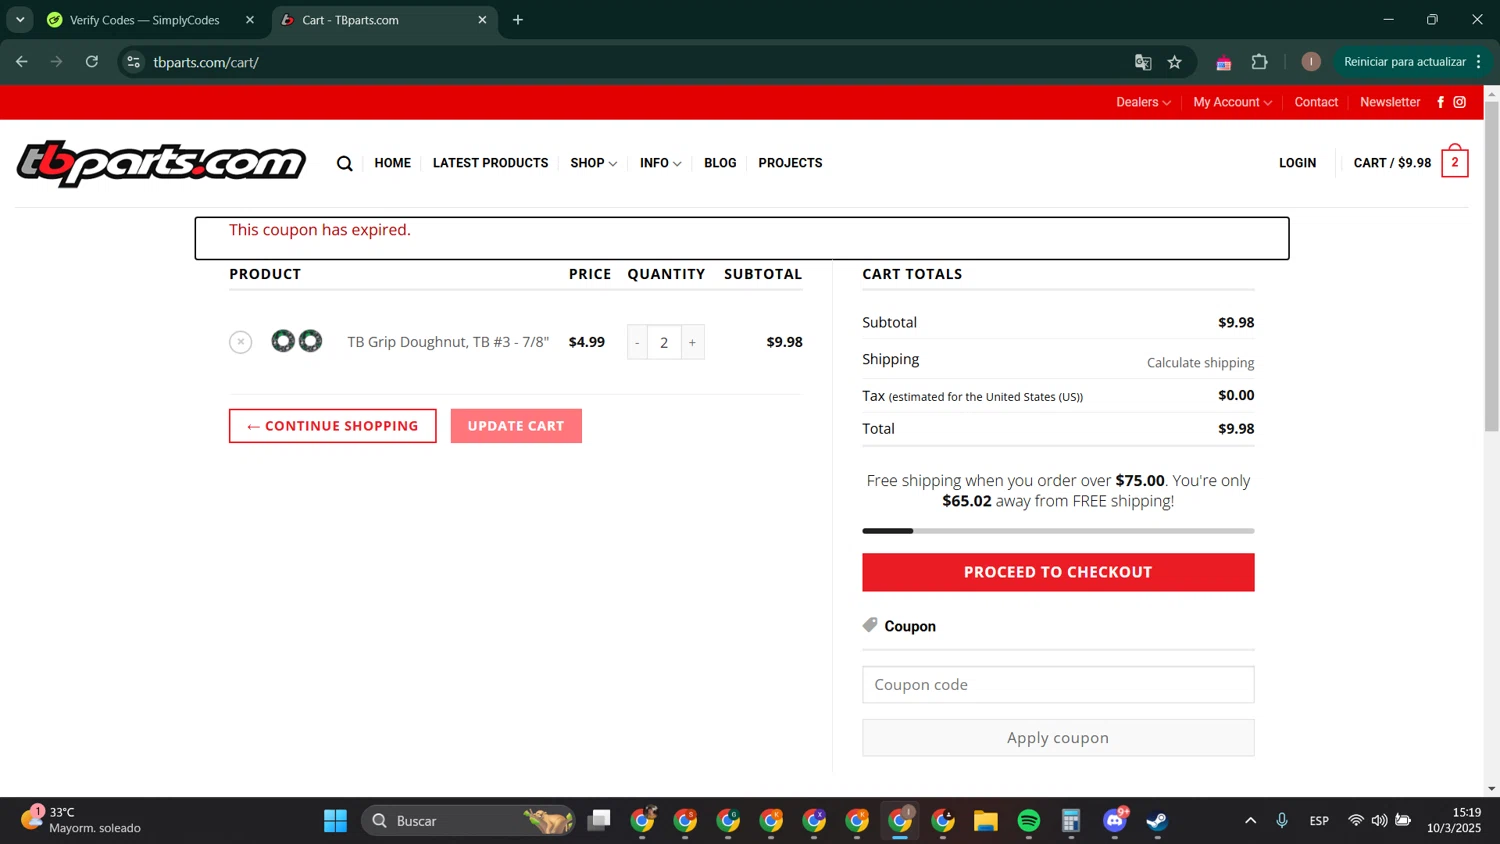The image size is (1500, 844).
Task: Close the Cart - TBparts.com tab
Action: [x=482, y=20]
